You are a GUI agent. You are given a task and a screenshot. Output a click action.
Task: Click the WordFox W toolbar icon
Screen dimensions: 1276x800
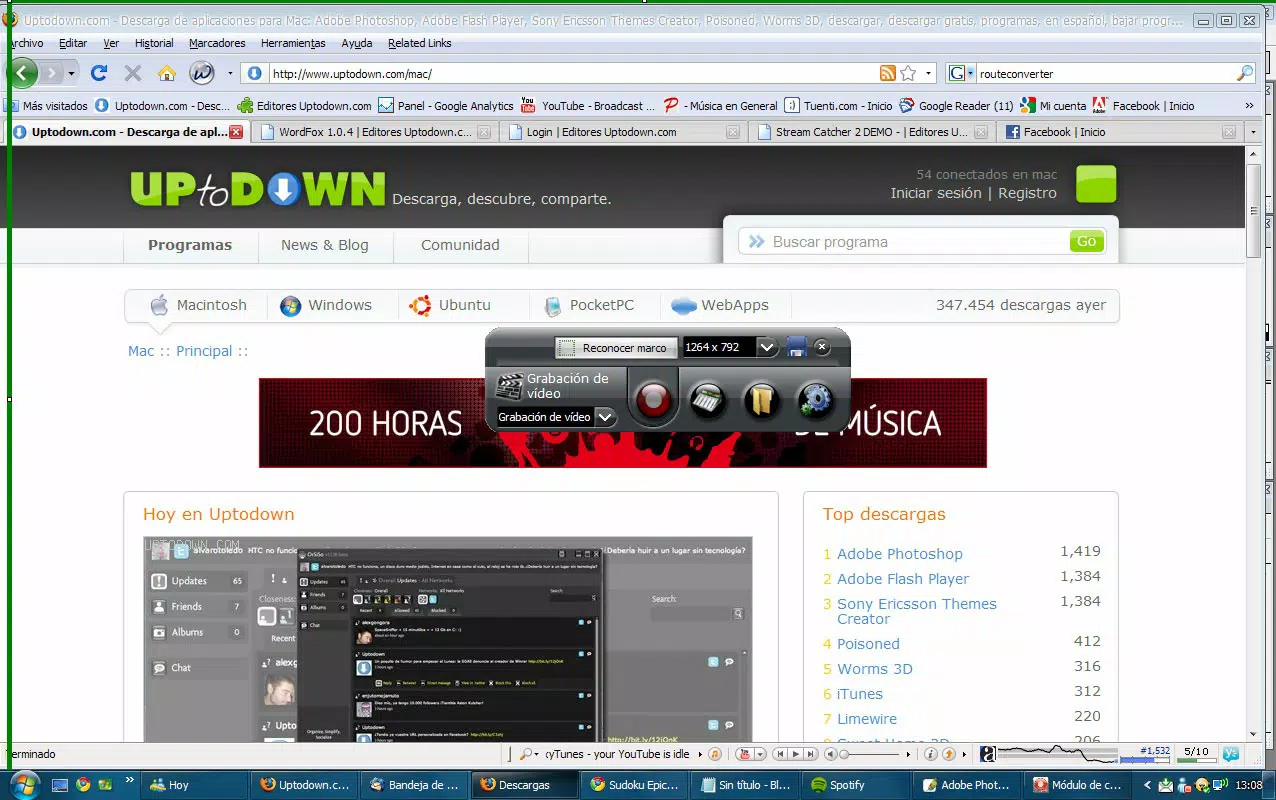202,73
